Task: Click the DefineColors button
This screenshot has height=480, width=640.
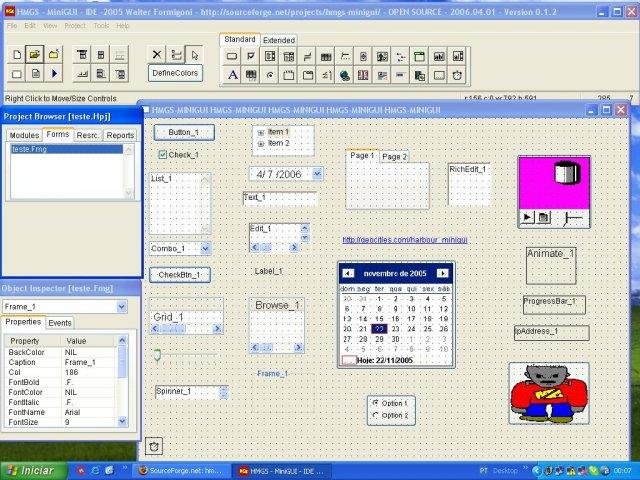Action: pyautogui.click(x=175, y=73)
